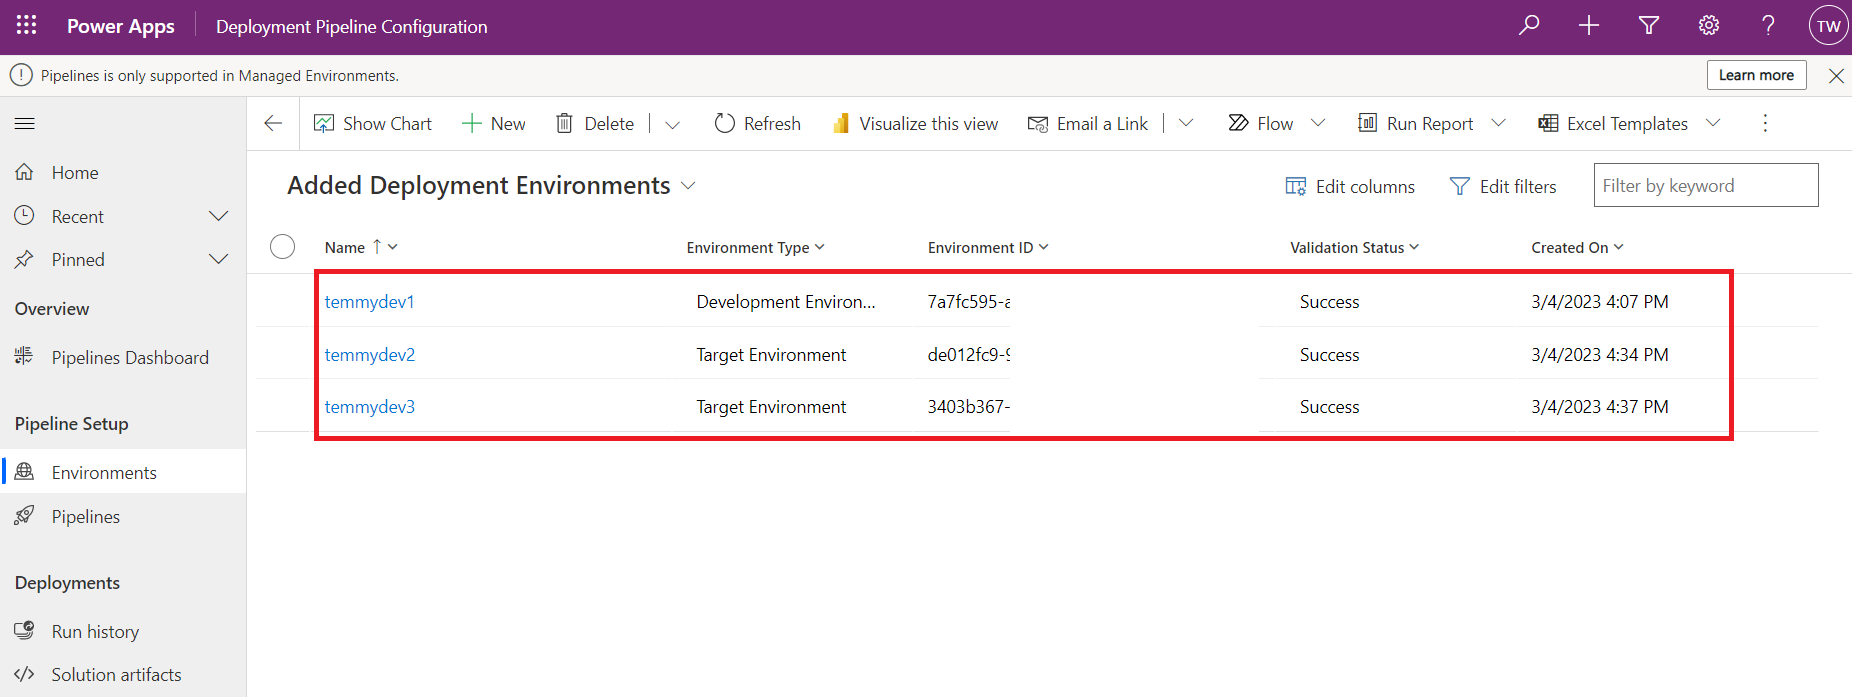Open the TW user account avatar
The width and height of the screenshot is (1852, 697).
[x=1829, y=26]
